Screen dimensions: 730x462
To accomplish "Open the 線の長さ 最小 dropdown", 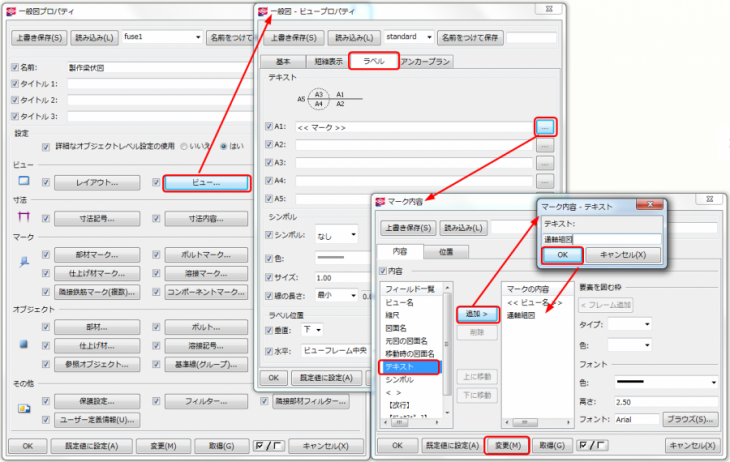I will (x=353, y=296).
